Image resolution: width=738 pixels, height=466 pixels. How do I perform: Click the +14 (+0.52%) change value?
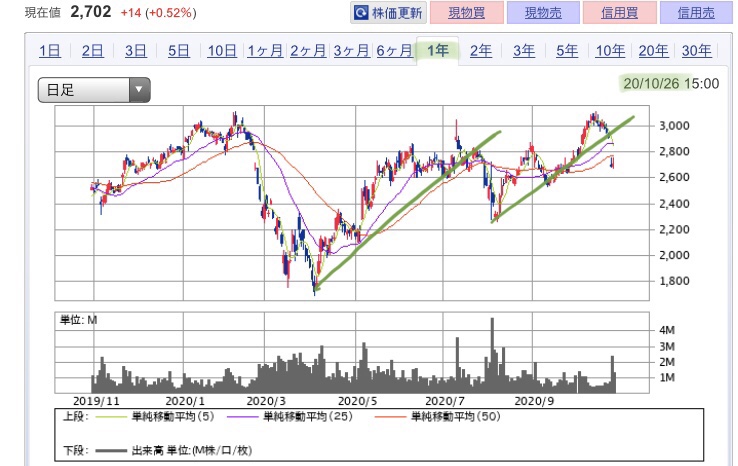coord(159,13)
